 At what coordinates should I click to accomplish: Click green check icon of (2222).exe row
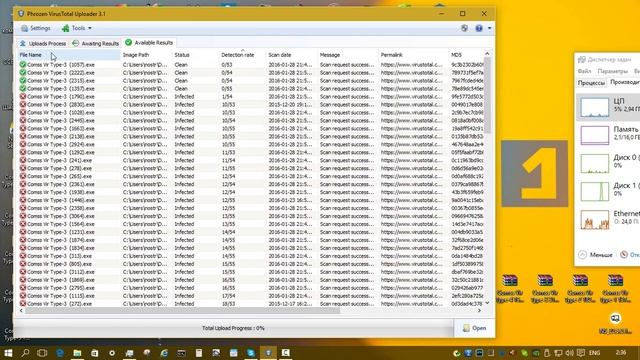[23, 73]
